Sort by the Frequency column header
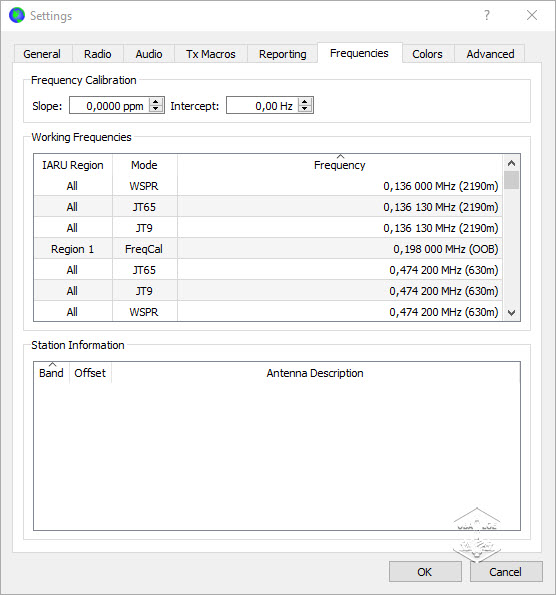Image resolution: width=556 pixels, height=595 pixels. click(x=340, y=165)
